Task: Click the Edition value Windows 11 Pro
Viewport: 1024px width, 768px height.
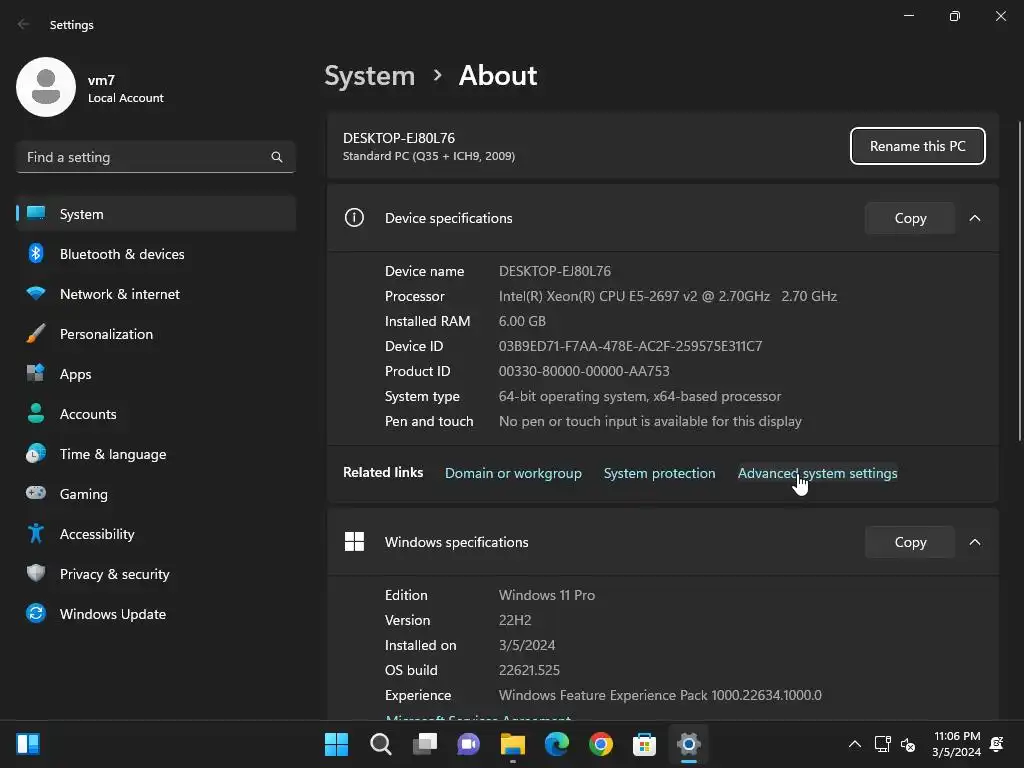Action: pos(547,595)
